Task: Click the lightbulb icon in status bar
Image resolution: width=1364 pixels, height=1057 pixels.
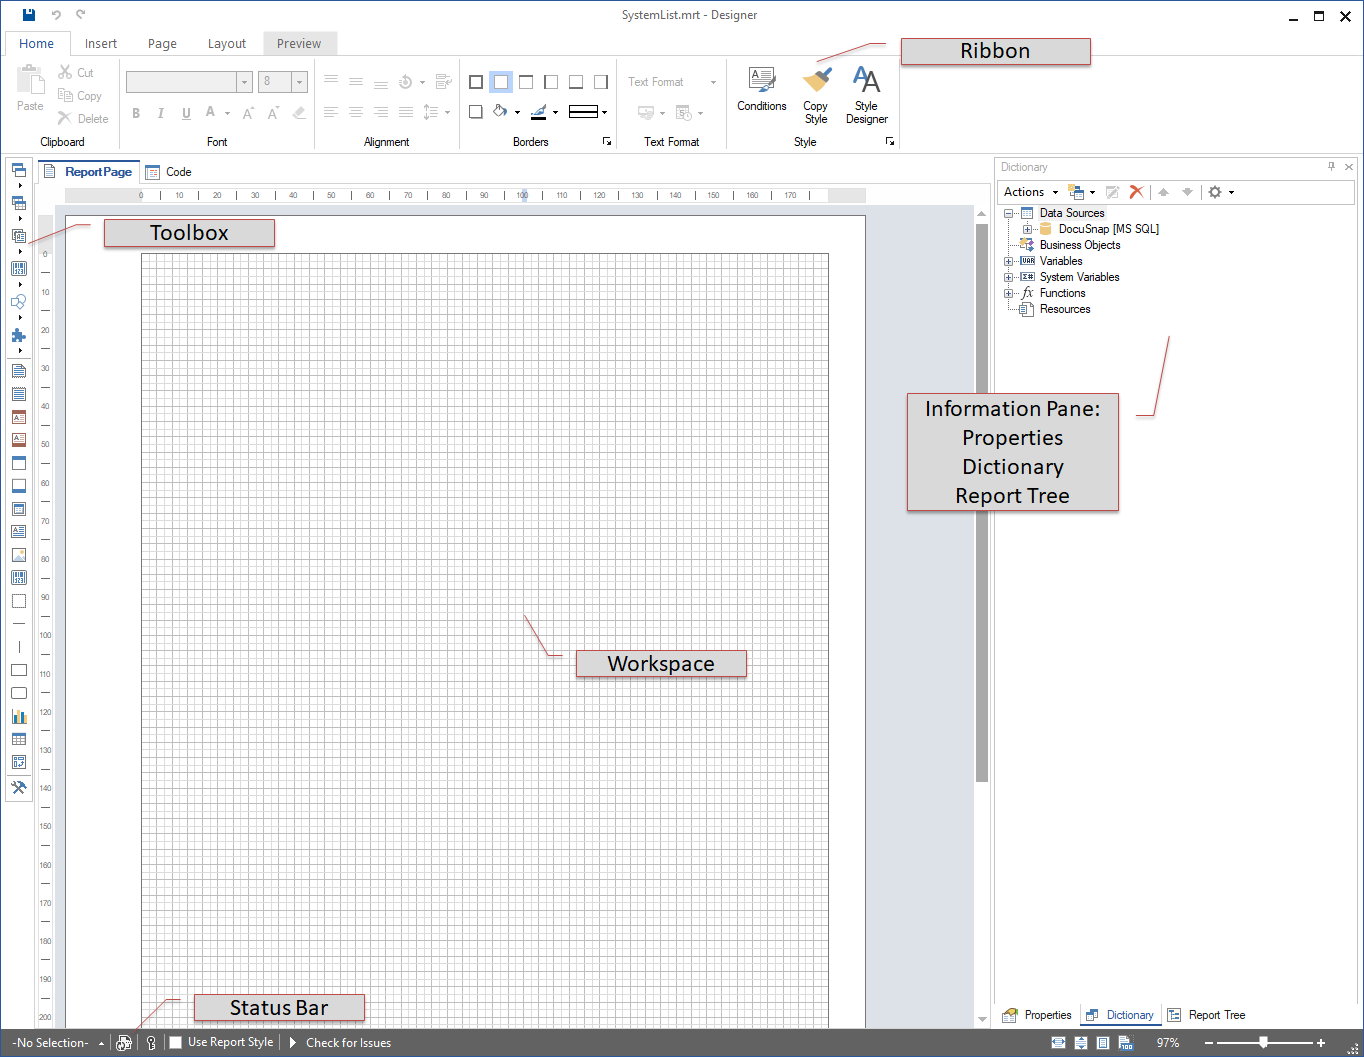Action: pyautogui.click(x=151, y=1043)
